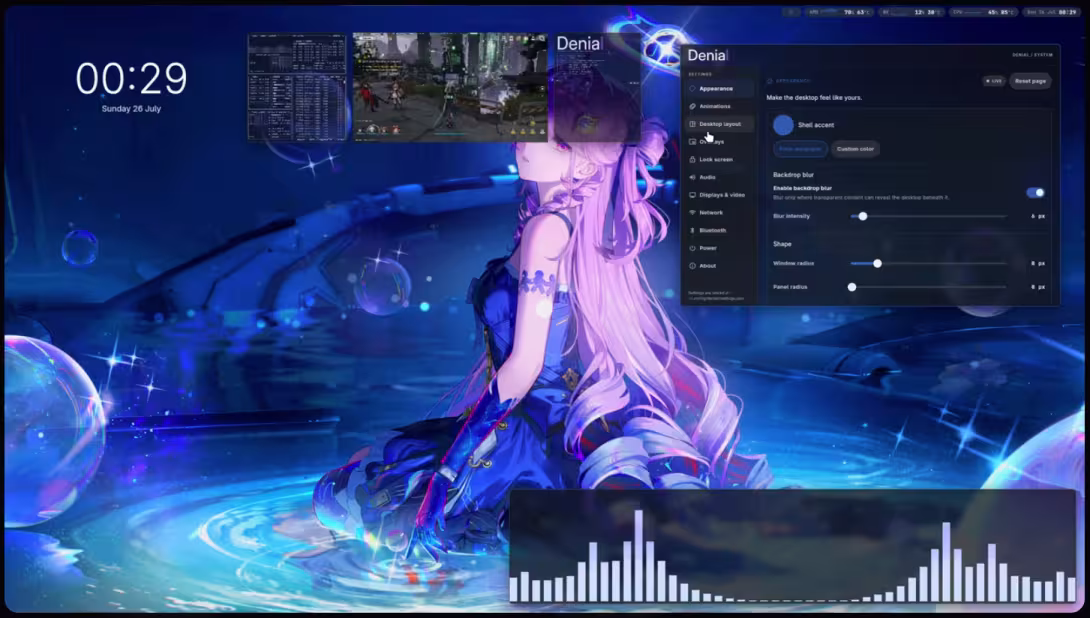The width and height of the screenshot is (1090, 618).
Task: Click the 'Backdrop blur' section heading
Action: [x=793, y=175]
